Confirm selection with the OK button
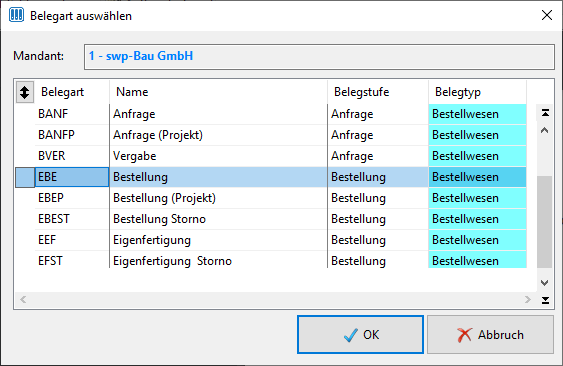 pos(360,335)
